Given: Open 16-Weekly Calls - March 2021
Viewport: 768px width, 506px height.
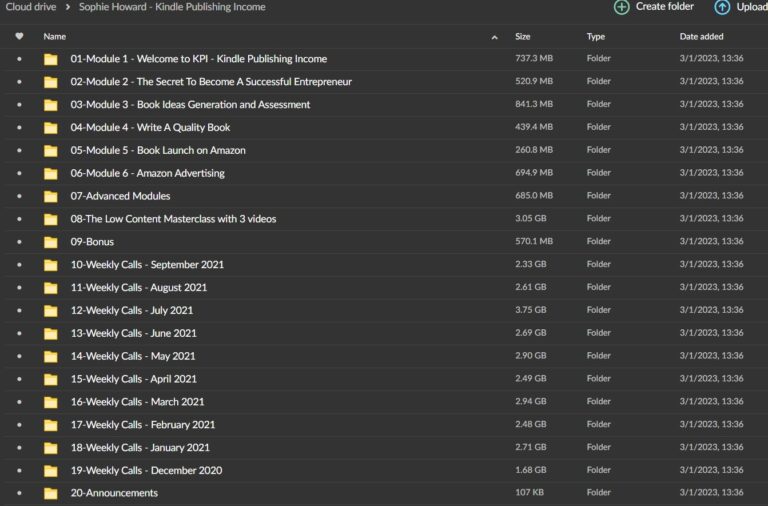Looking at the screenshot, I should pyautogui.click(x=137, y=402).
